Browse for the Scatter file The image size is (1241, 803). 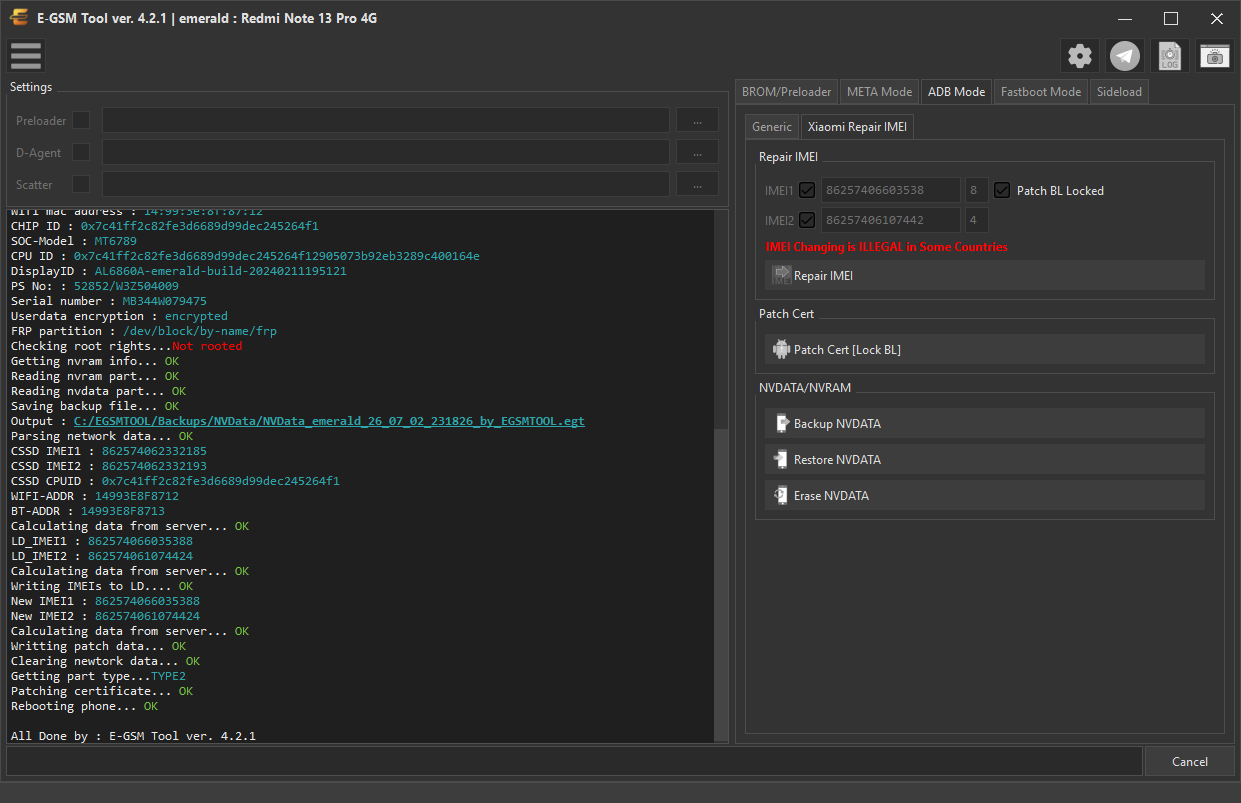pos(697,184)
